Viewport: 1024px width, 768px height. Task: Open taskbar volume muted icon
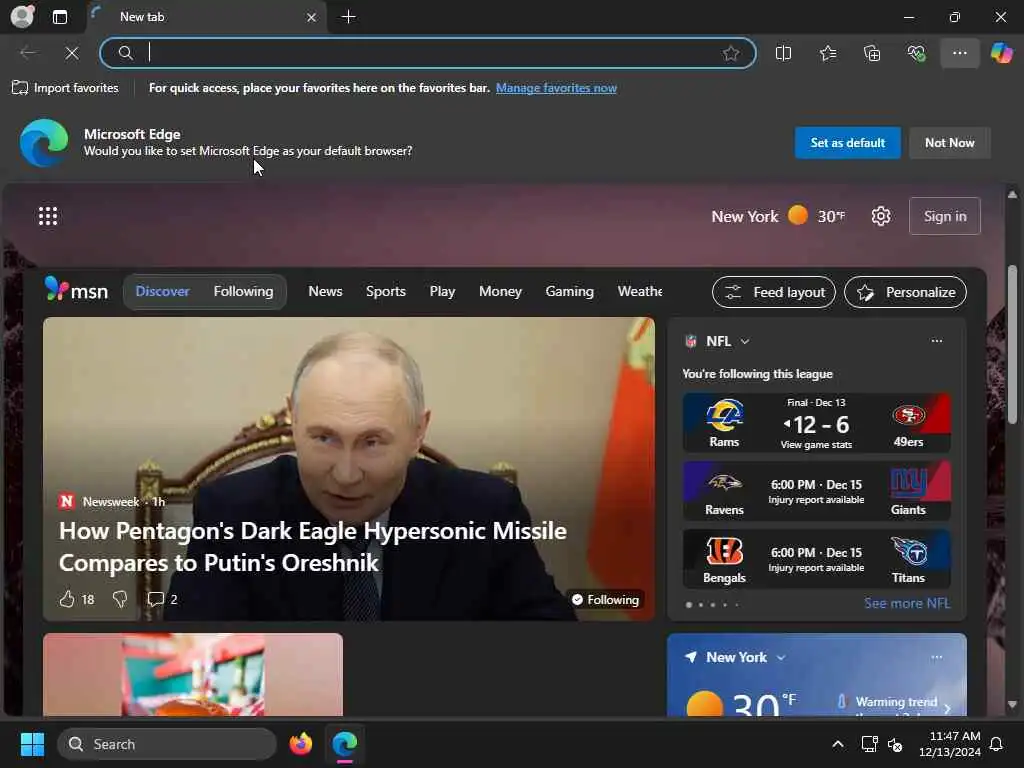[895, 744]
